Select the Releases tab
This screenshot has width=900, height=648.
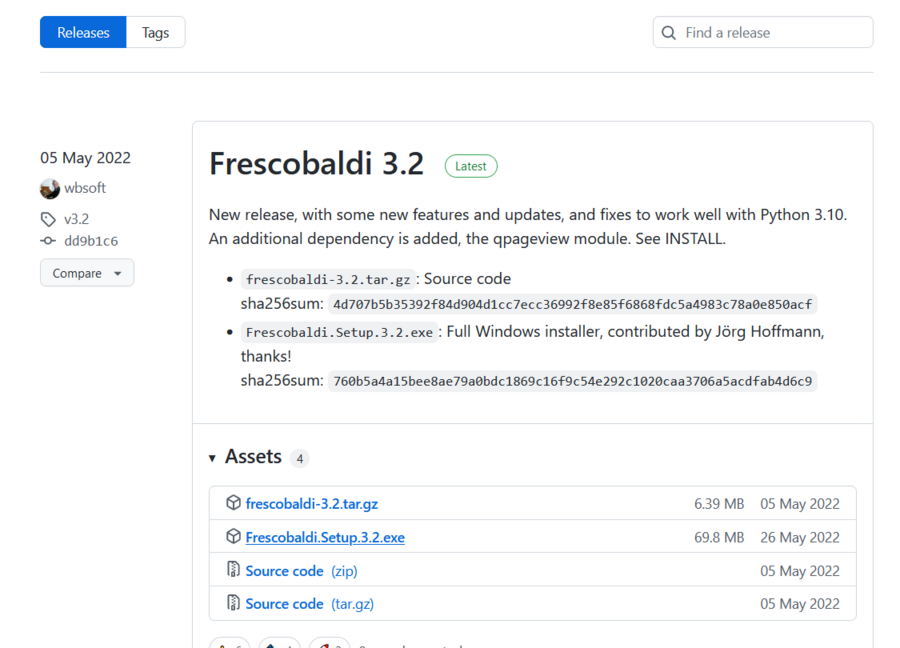pyautogui.click(x=82, y=32)
